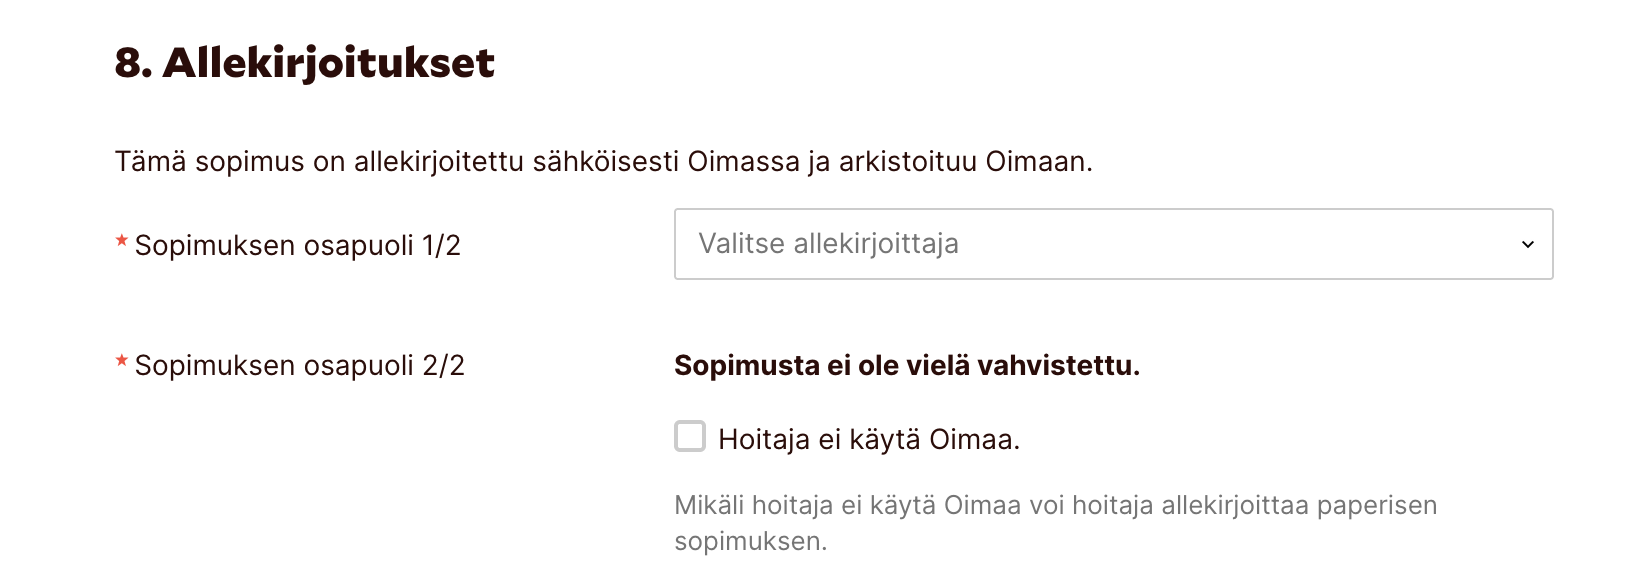The image size is (1628, 588).
Task: Click the word "sopimuksen." in grey help text
Action: click(750, 542)
